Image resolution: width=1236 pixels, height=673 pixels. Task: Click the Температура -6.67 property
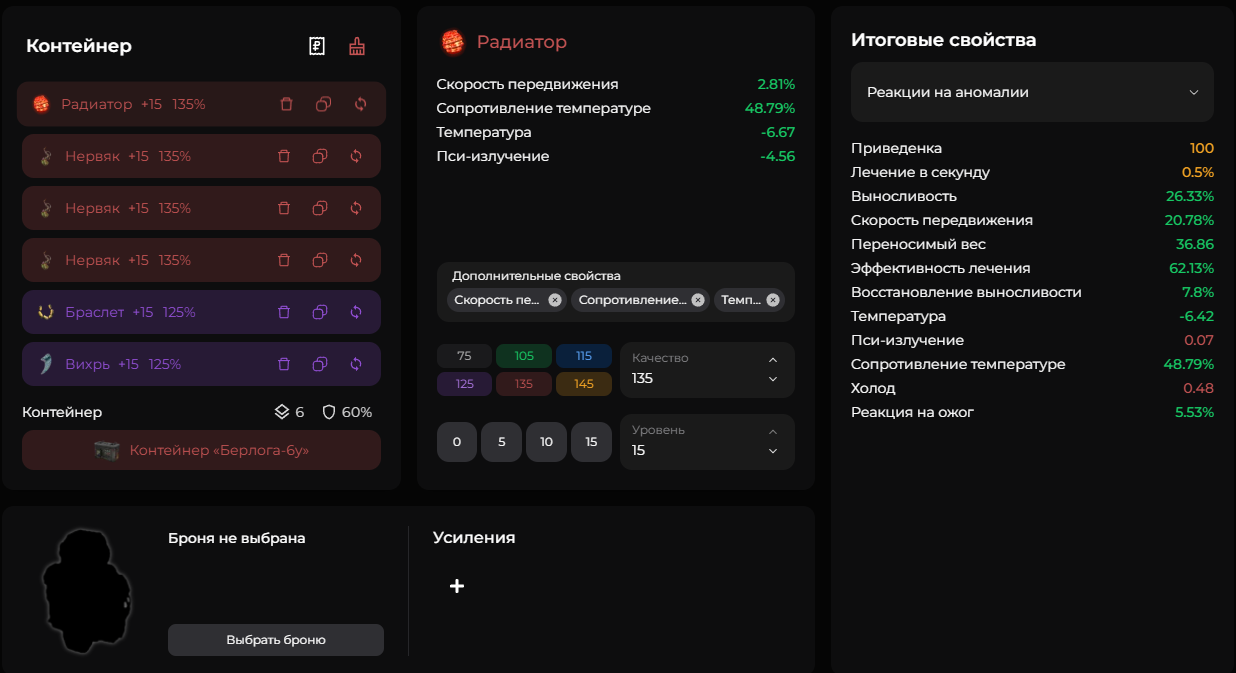pos(616,132)
